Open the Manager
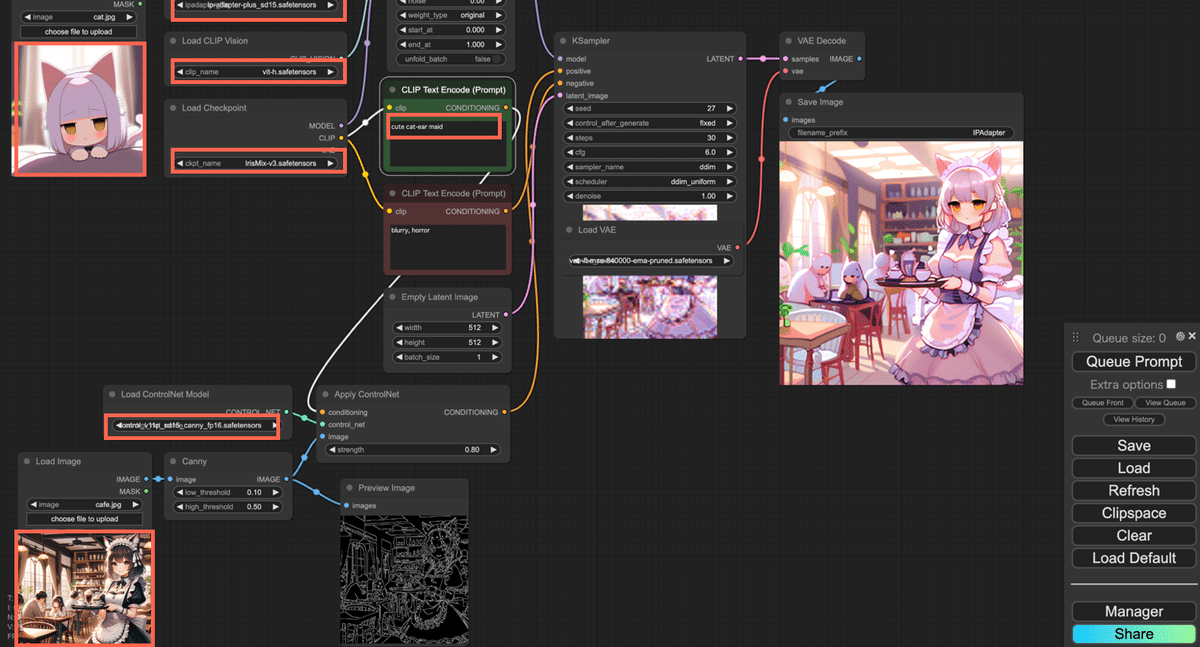The width and height of the screenshot is (1200, 647). click(x=1134, y=611)
